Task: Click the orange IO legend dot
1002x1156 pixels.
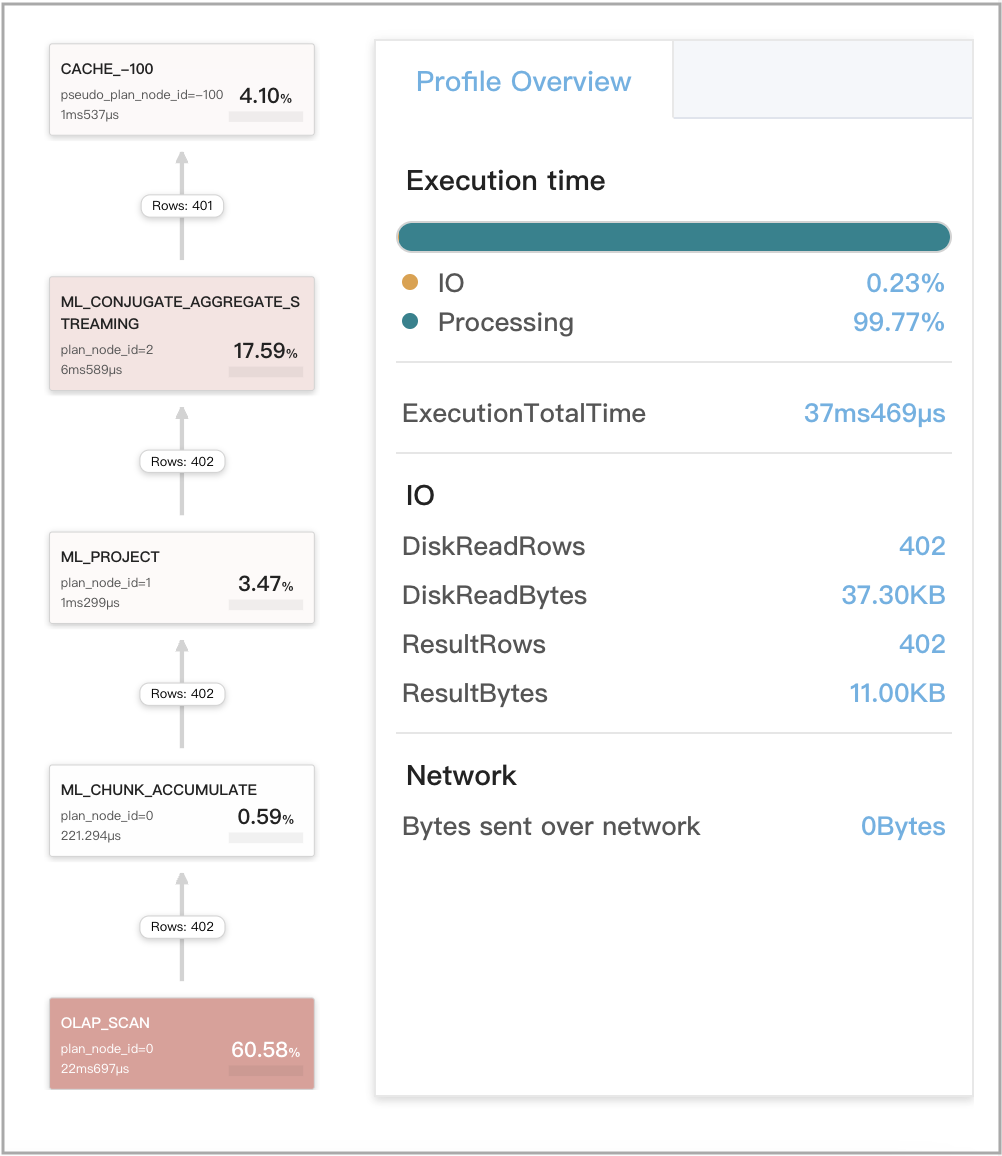Action: [413, 283]
